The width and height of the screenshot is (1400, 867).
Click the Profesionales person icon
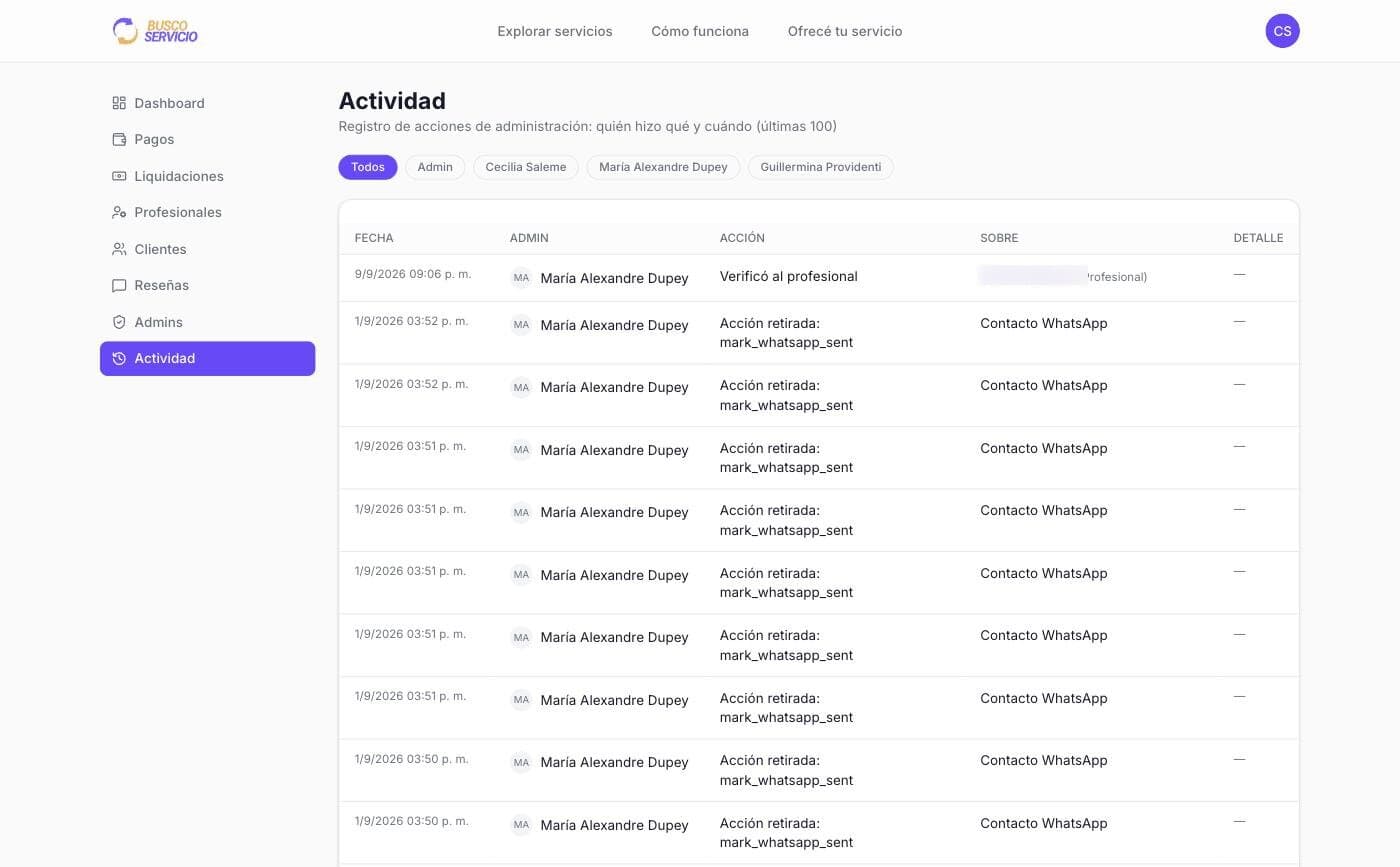[119, 212]
